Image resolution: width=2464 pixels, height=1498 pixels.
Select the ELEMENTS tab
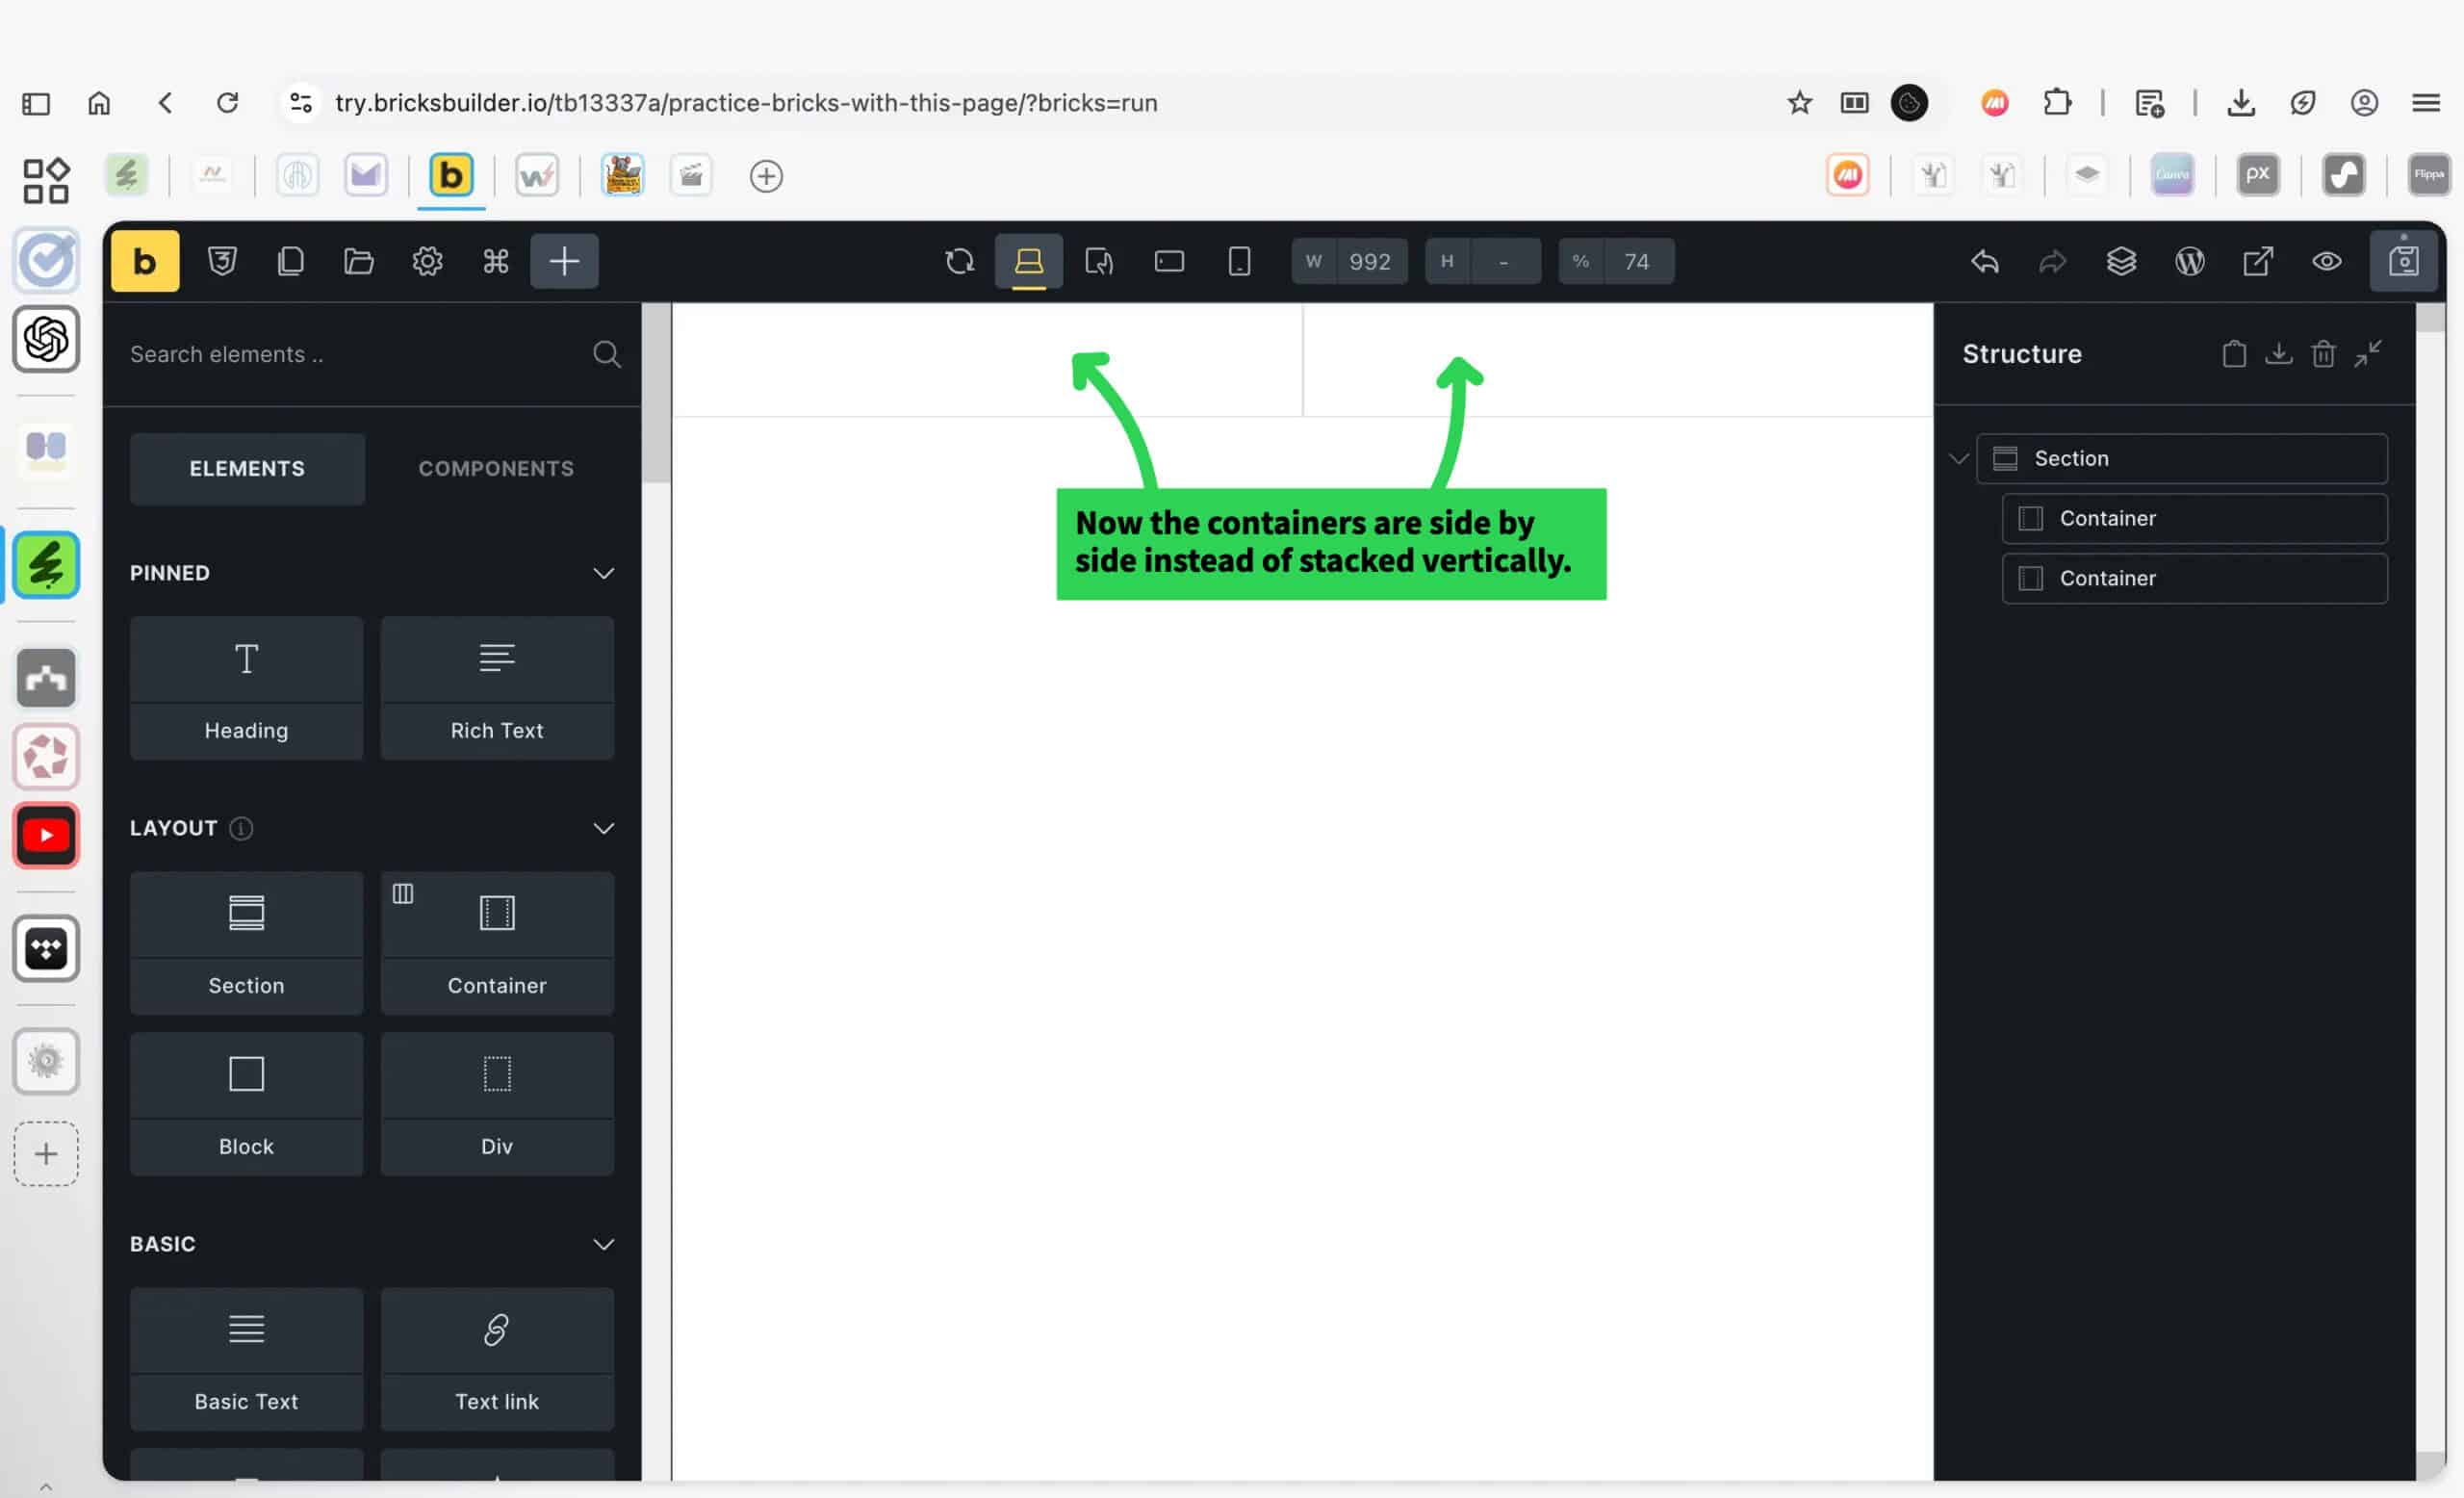[x=247, y=468]
